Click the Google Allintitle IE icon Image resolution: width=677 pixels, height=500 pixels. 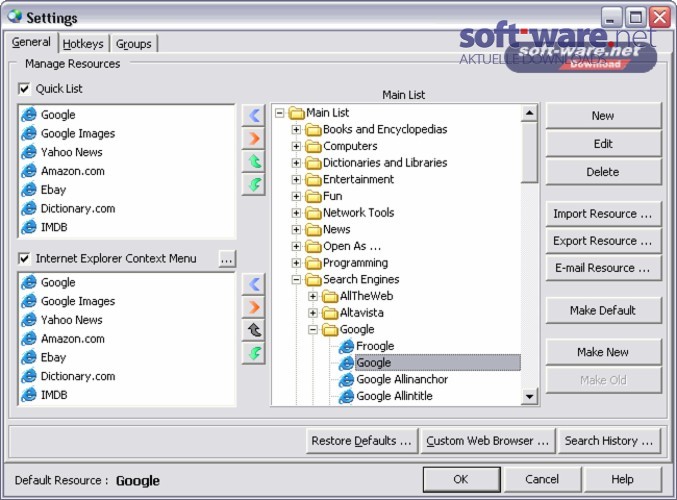pyautogui.click(x=346, y=396)
